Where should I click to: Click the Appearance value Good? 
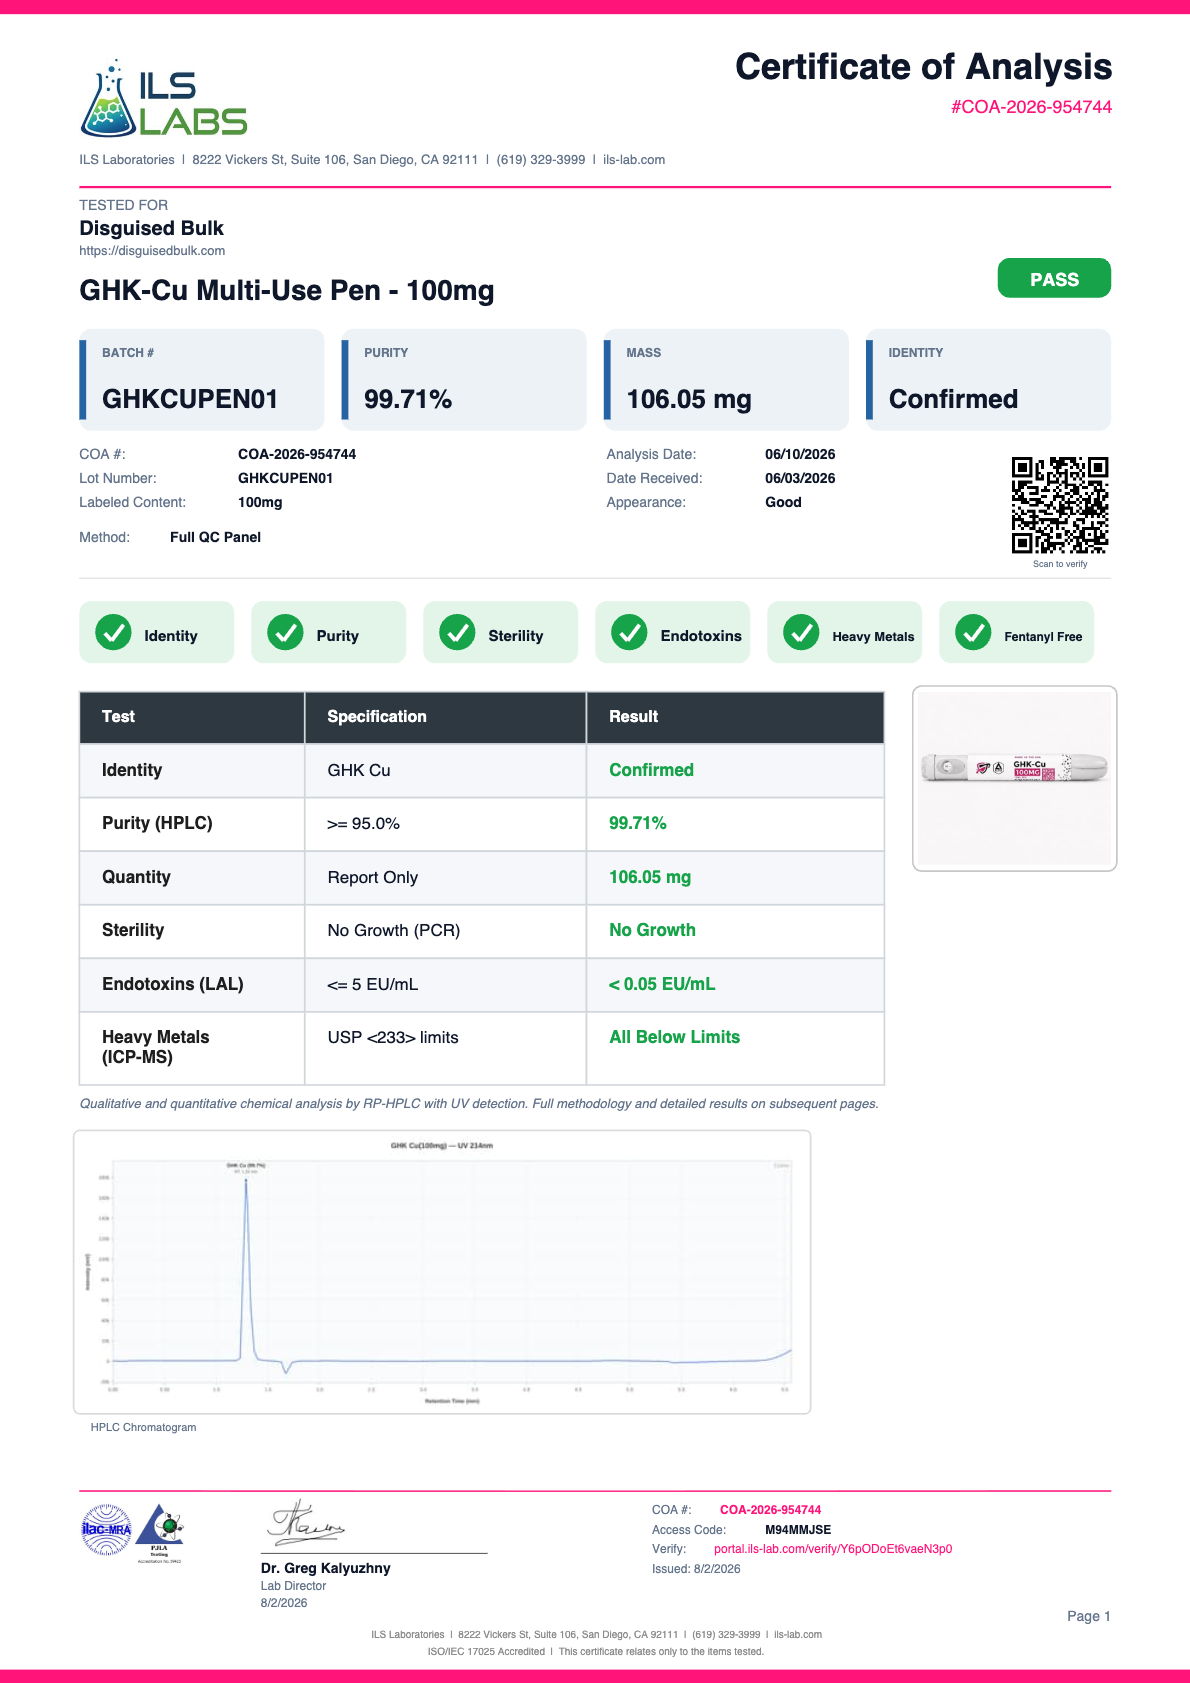coord(783,502)
